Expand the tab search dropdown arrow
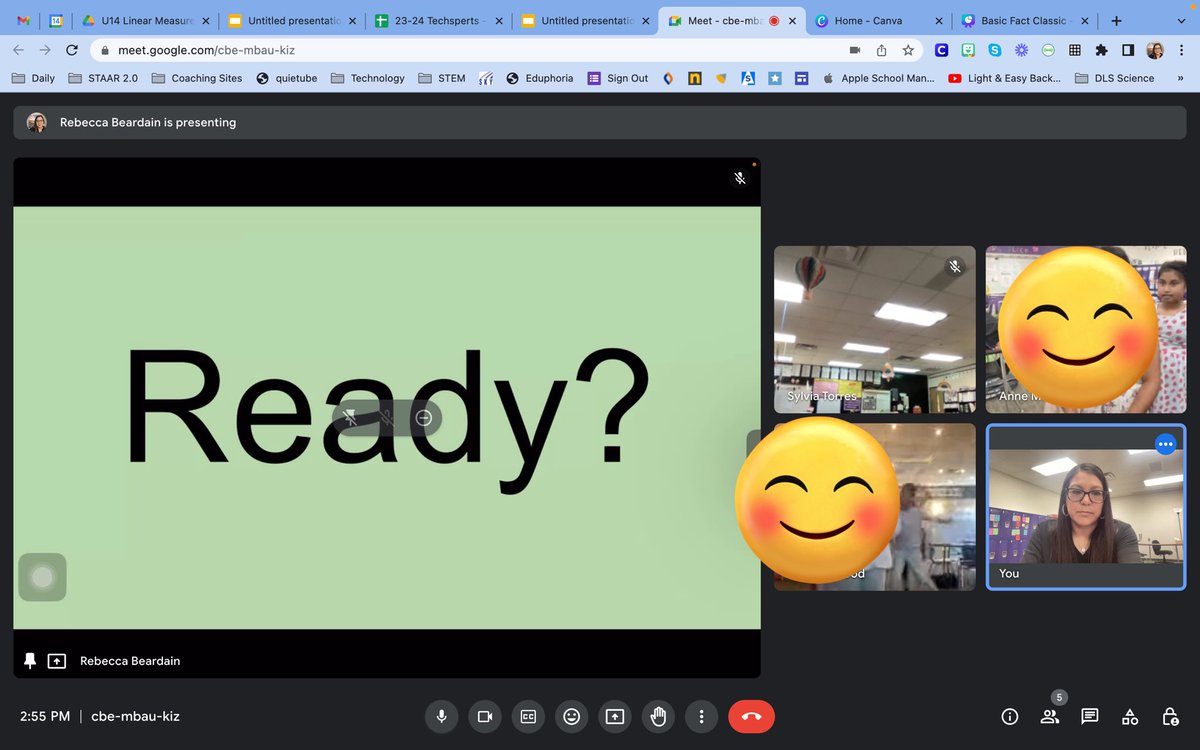The image size is (1200, 750). (x=1181, y=21)
